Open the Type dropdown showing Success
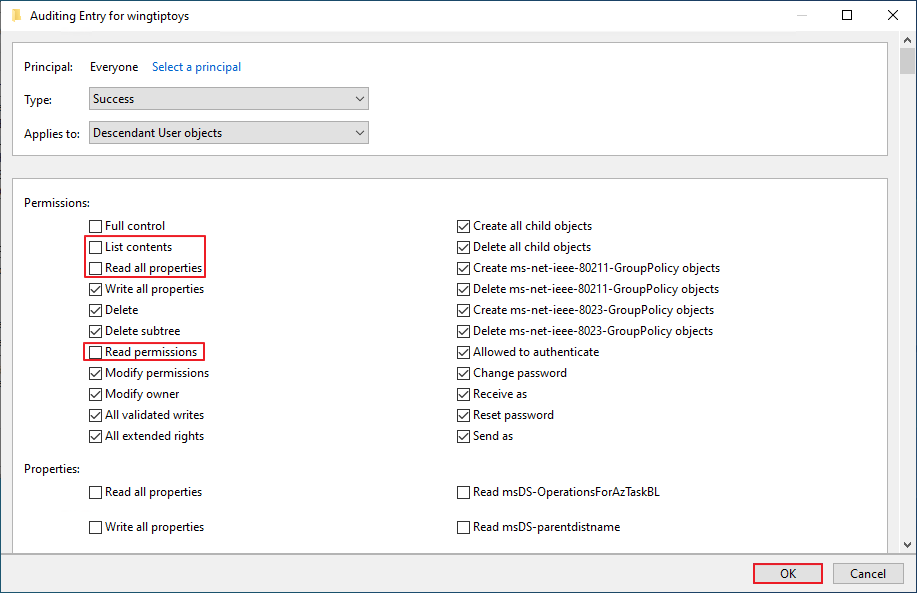Viewport: 917px width, 593px height. click(x=229, y=99)
